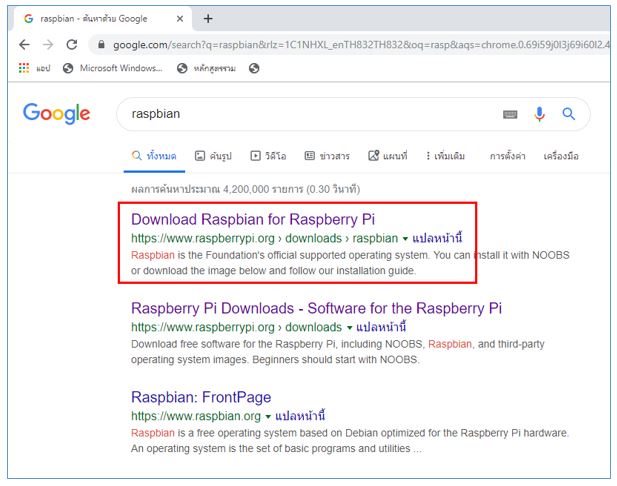Open เครื่องมือ search tools

[561, 156]
